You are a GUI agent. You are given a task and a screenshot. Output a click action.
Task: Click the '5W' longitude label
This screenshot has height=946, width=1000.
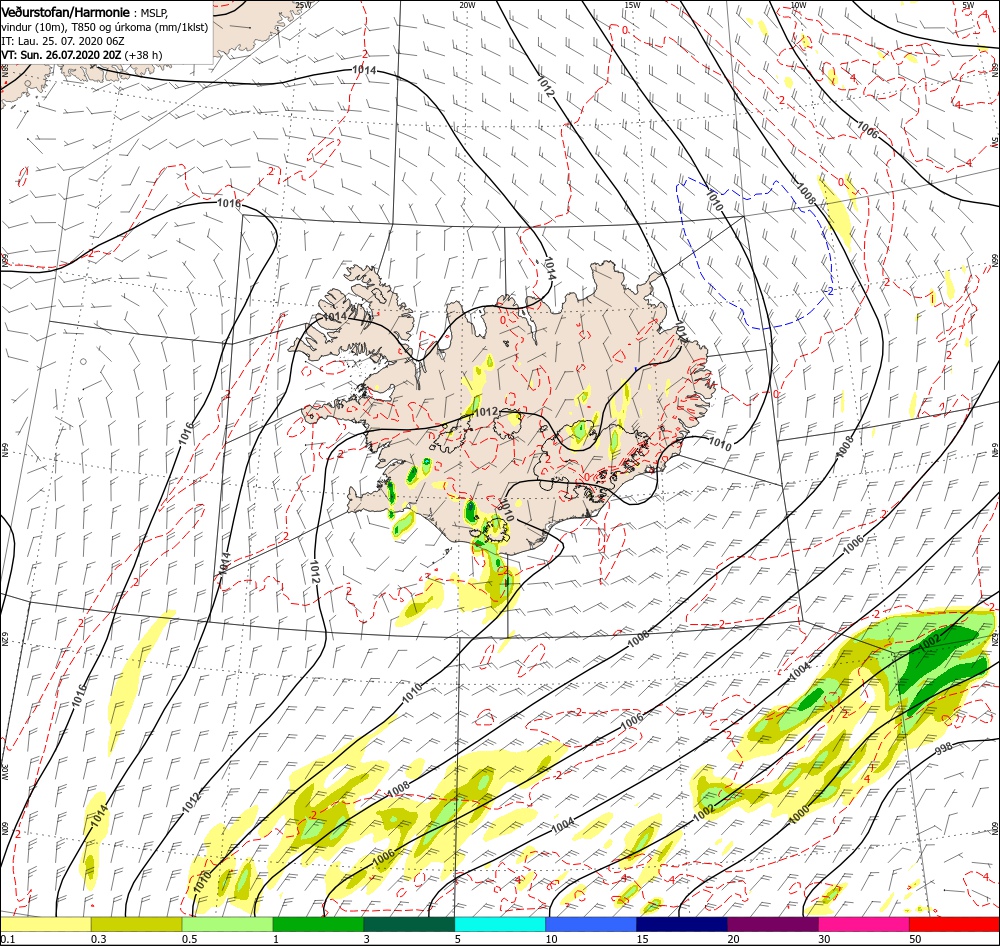(x=968, y=5)
